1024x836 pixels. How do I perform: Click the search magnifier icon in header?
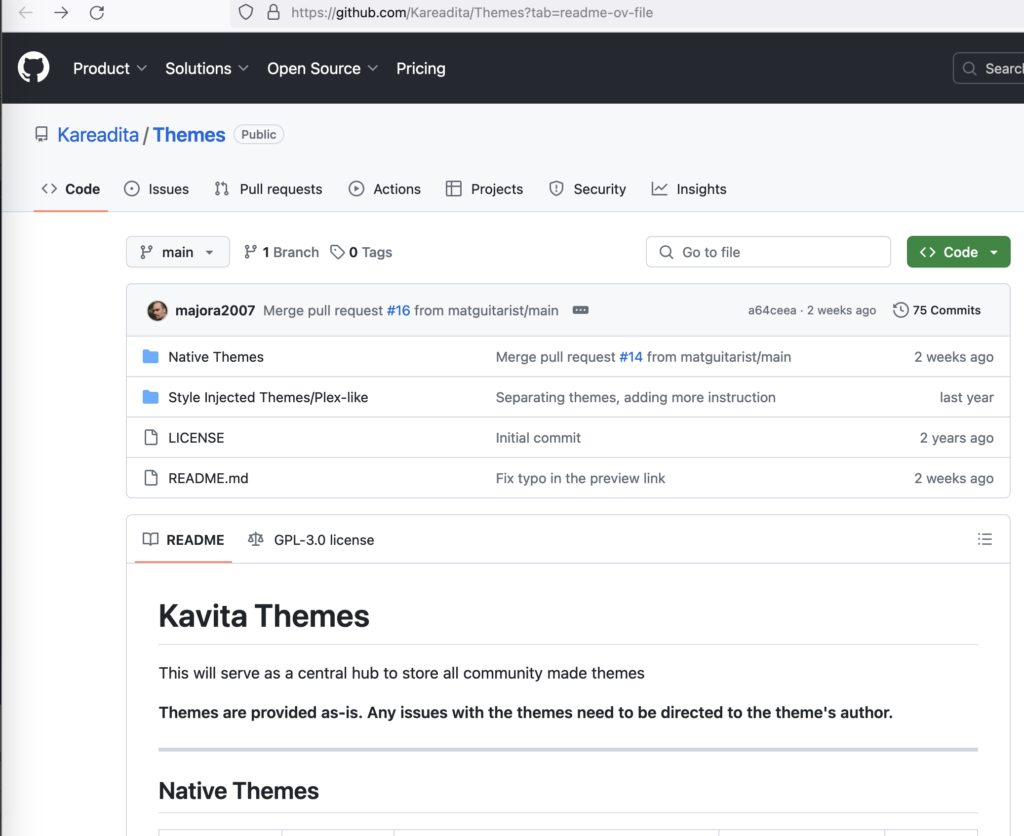tap(970, 69)
